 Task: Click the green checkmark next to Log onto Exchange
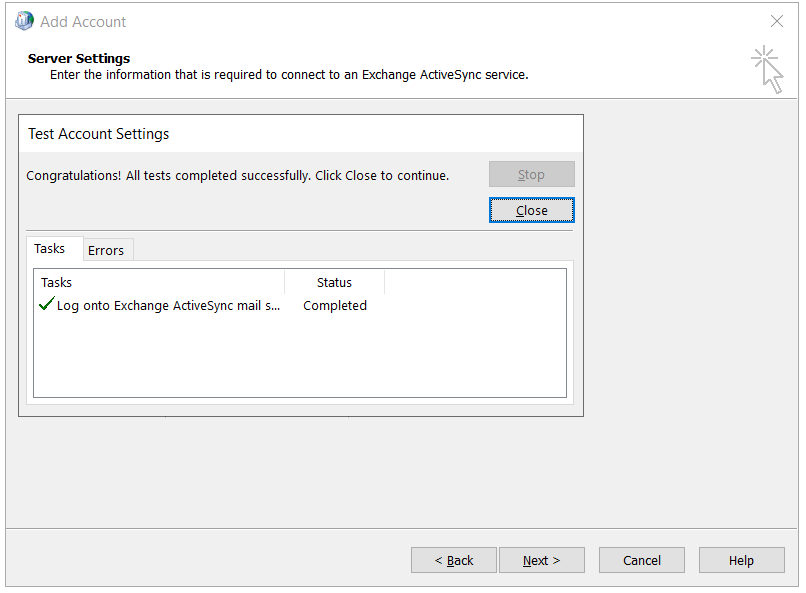tap(46, 304)
